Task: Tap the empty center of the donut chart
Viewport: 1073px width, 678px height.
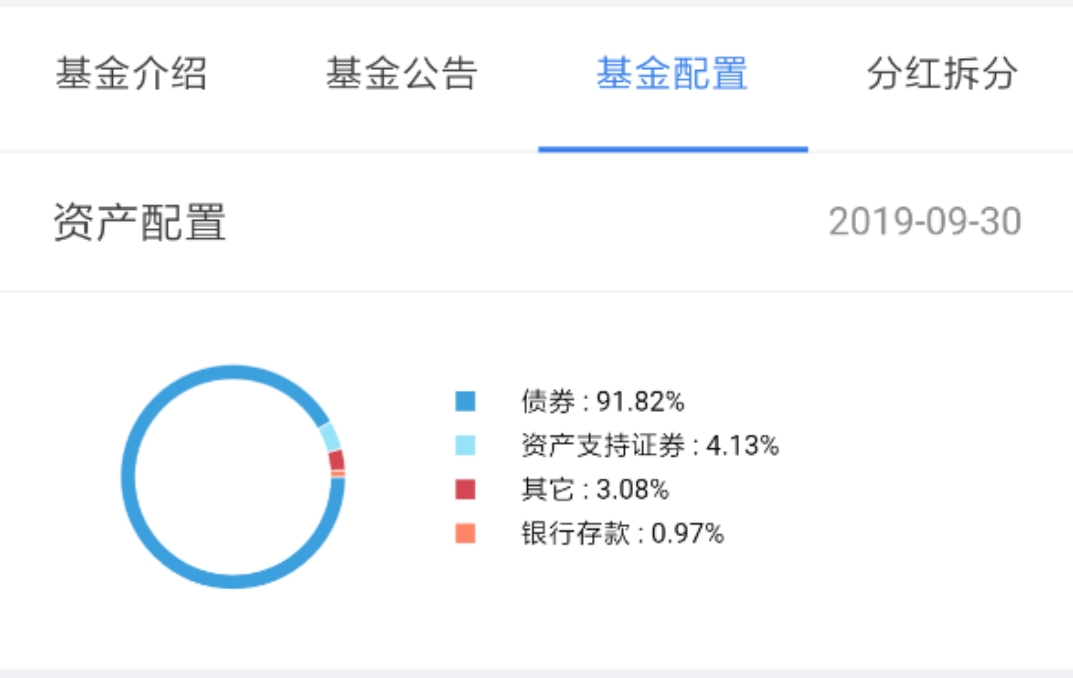Action: [233, 477]
